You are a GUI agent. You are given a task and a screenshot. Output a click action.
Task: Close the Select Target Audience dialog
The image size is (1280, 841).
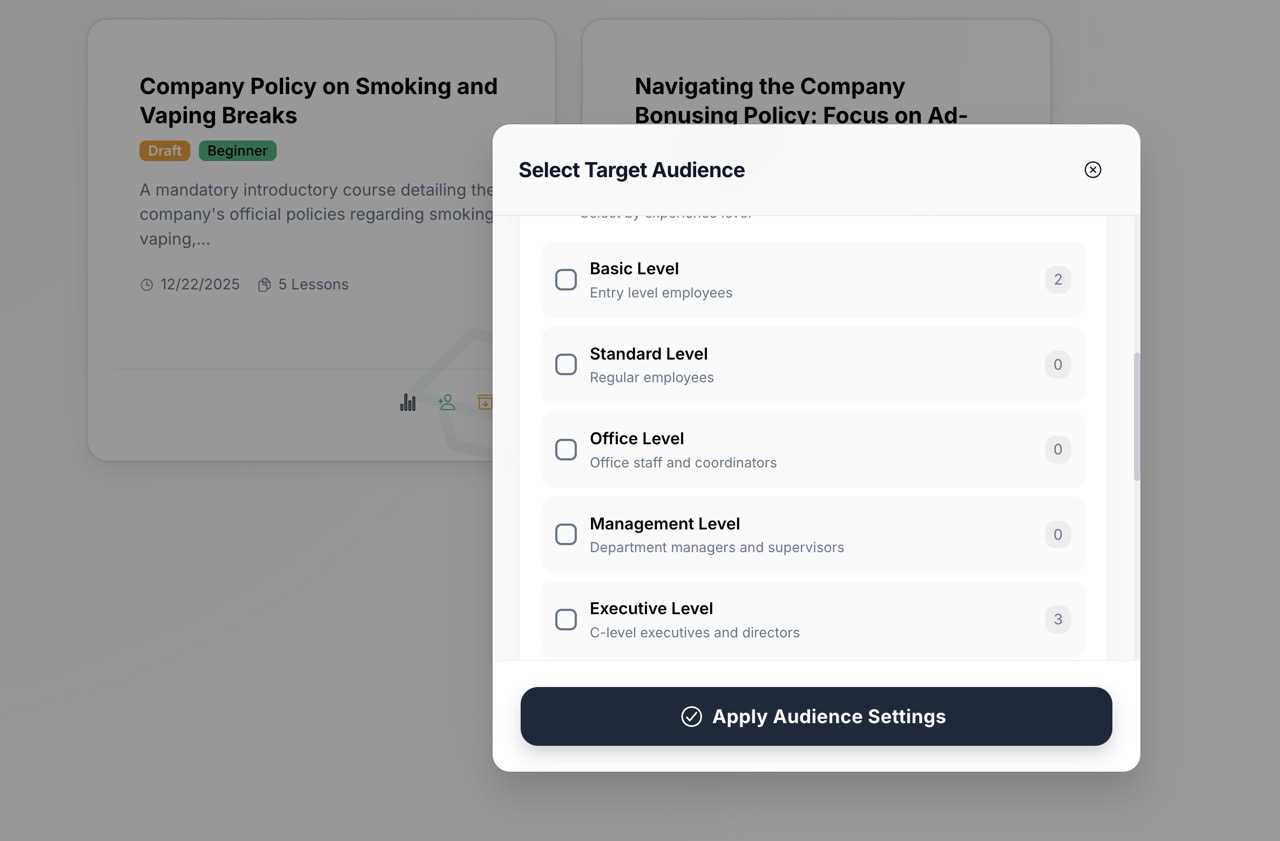coord(1093,170)
